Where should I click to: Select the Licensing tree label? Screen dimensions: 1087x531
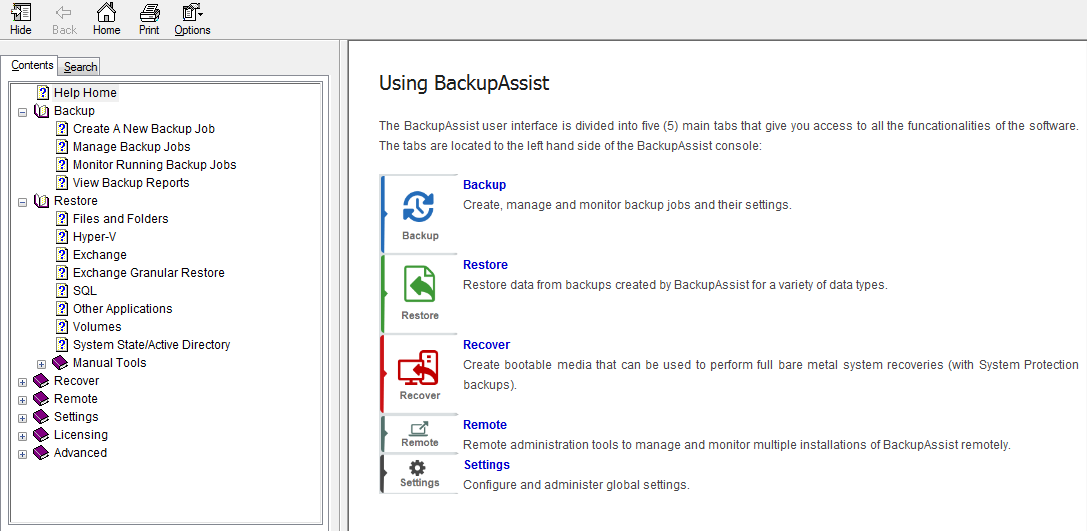click(x=81, y=435)
